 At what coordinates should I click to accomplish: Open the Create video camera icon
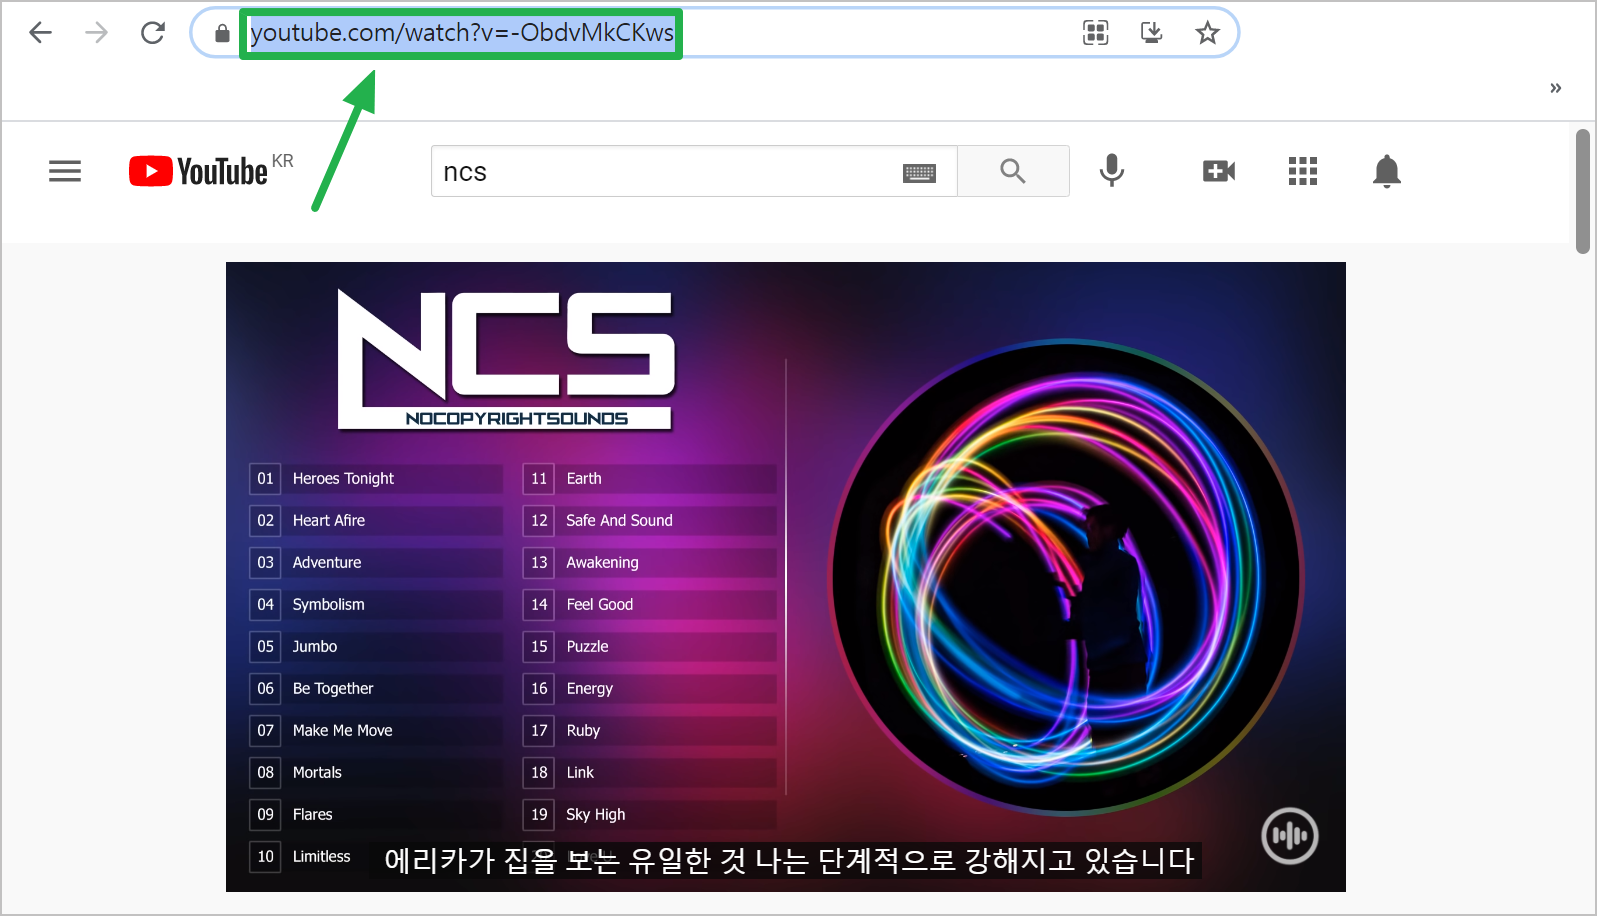(x=1218, y=171)
